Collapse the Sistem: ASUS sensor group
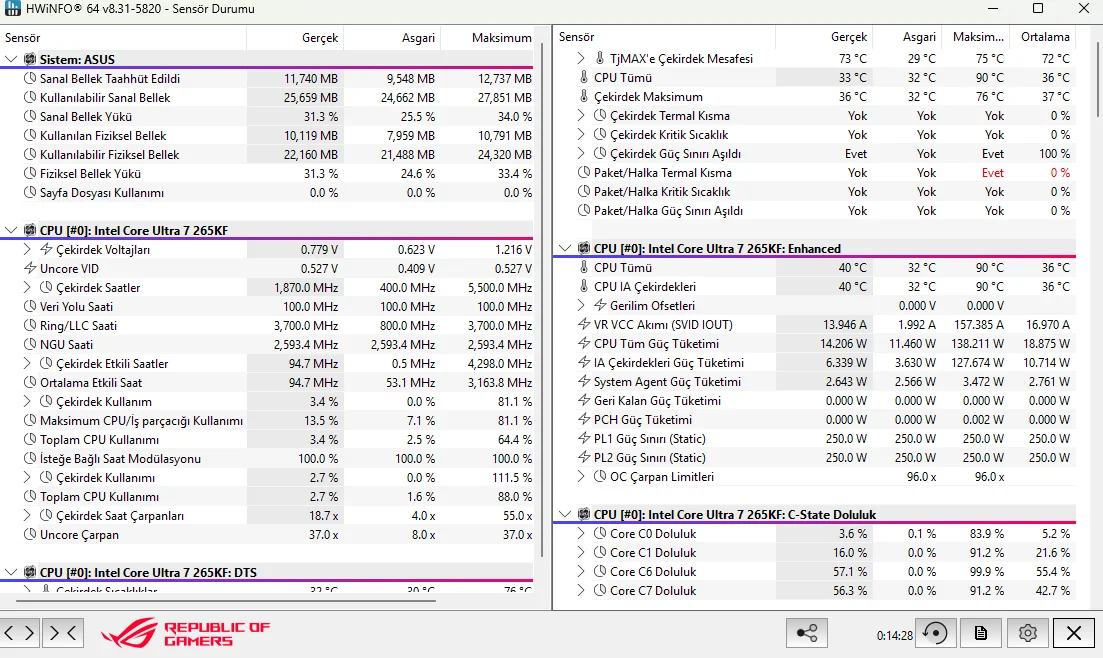The width and height of the screenshot is (1103, 658). coord(11,59)
